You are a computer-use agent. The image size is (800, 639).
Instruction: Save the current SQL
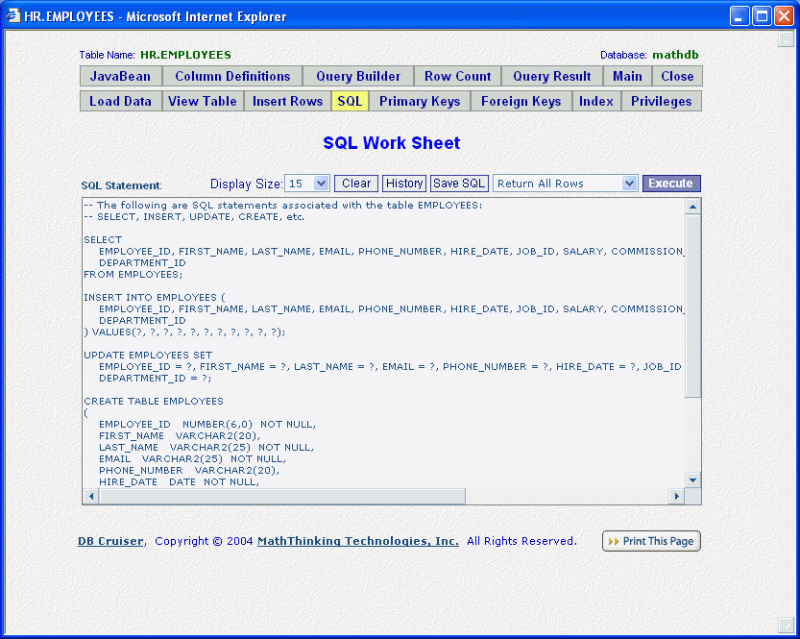click(x=459, y=183)
